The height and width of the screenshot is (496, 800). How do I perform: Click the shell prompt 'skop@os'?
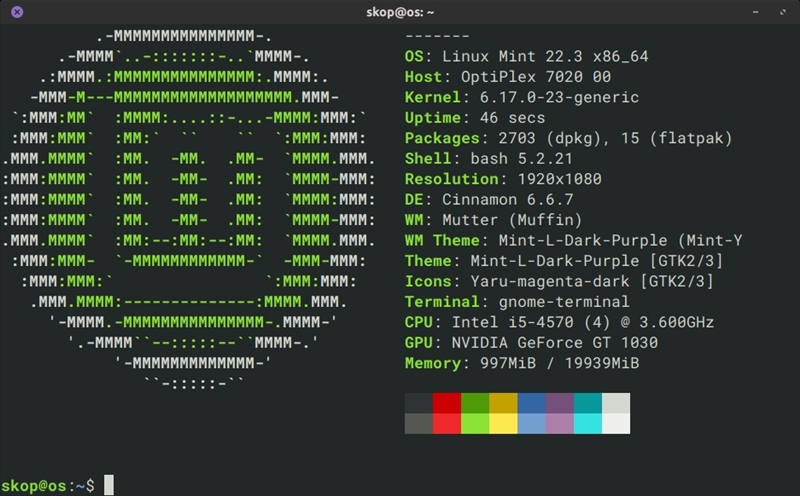34,485
